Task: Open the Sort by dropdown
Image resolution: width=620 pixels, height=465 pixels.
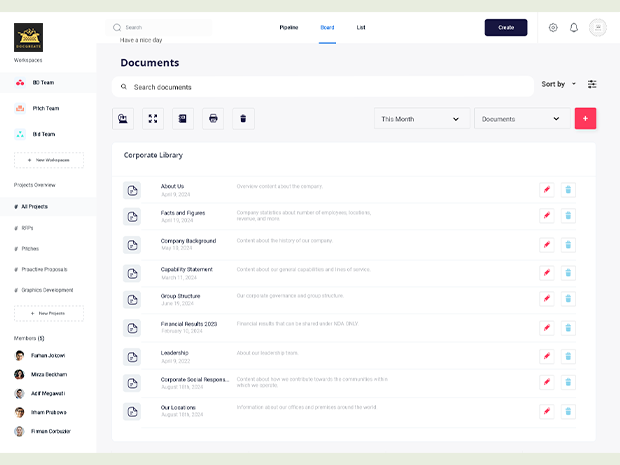Action: click(x=559, y=84)
